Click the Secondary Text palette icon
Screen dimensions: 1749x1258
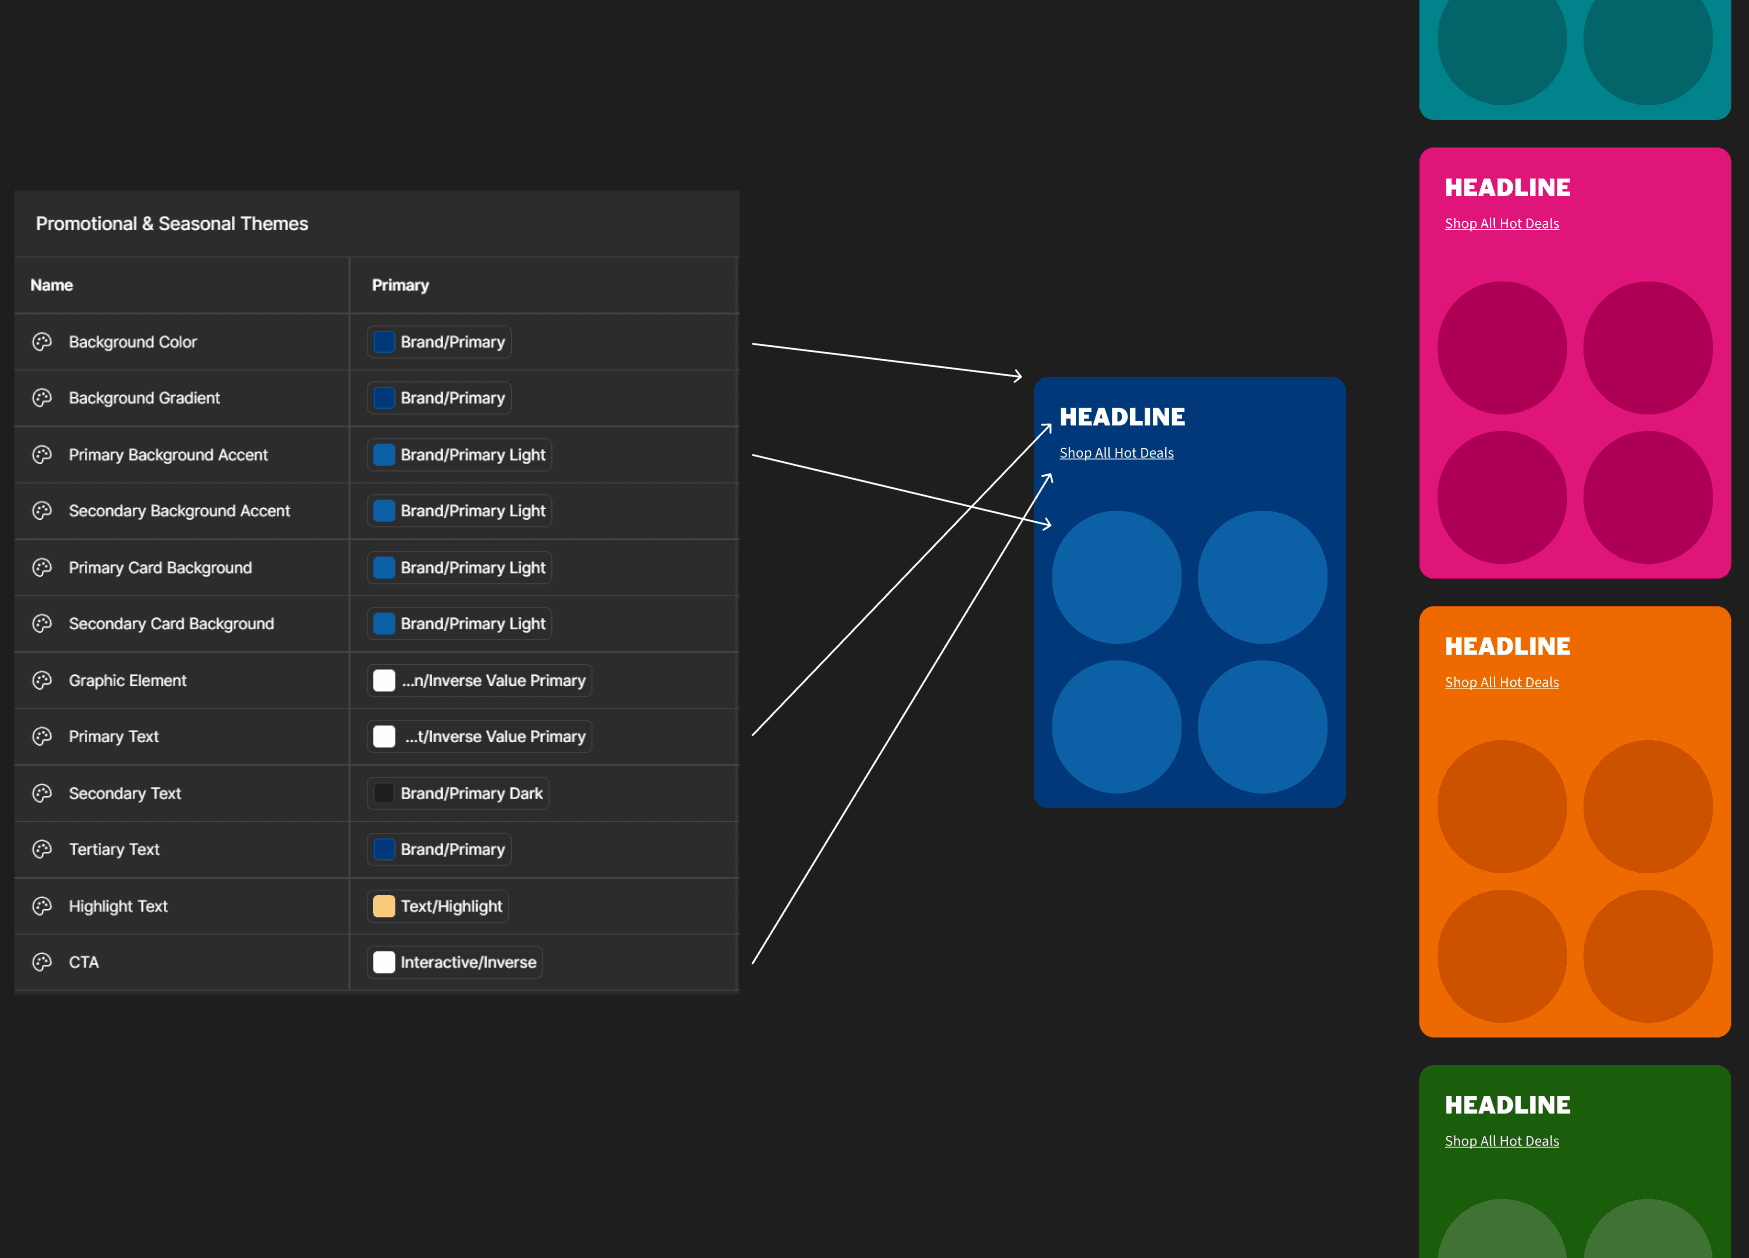coord(42,794)
